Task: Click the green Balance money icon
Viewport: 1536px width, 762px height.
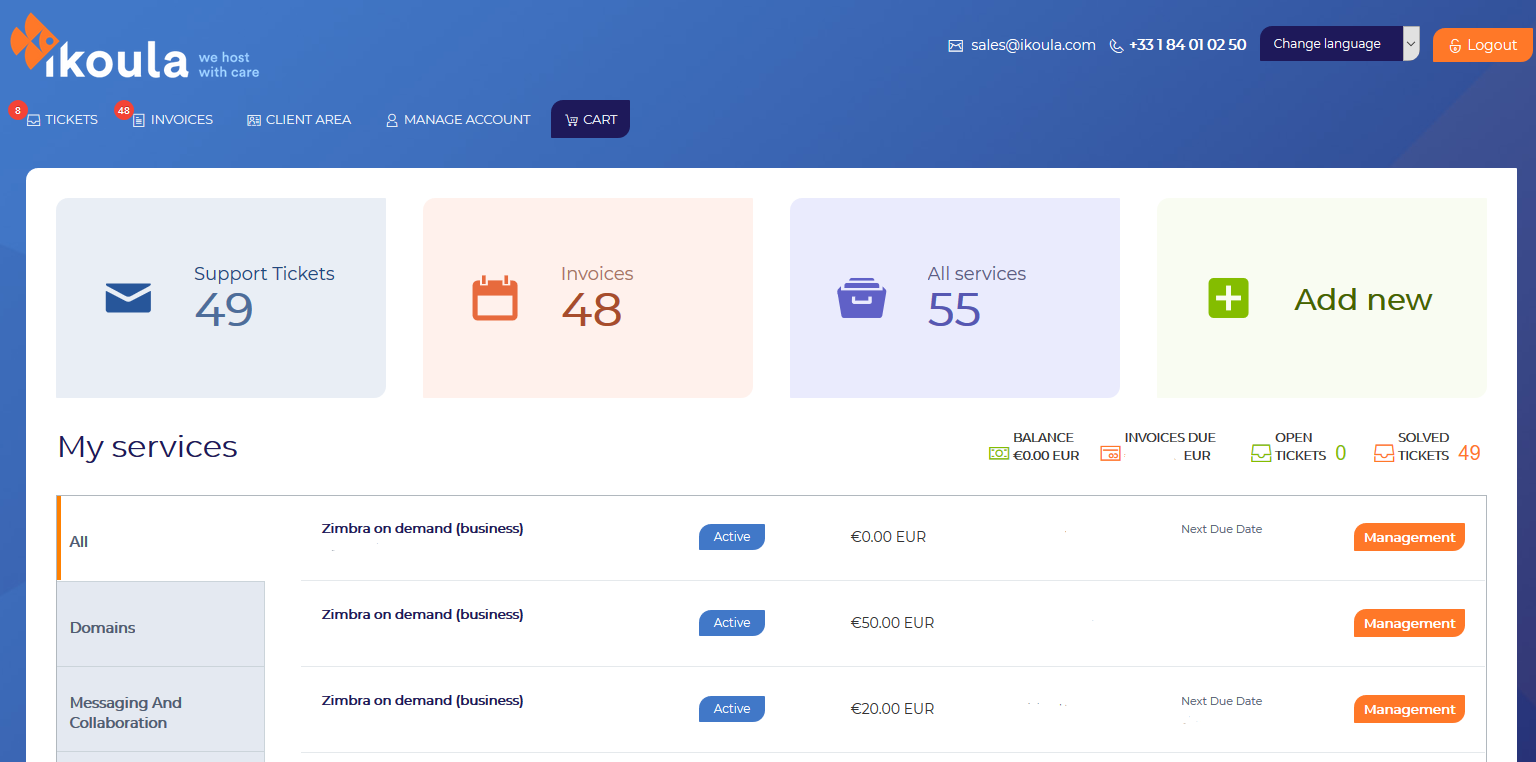Action: [999, 453]
